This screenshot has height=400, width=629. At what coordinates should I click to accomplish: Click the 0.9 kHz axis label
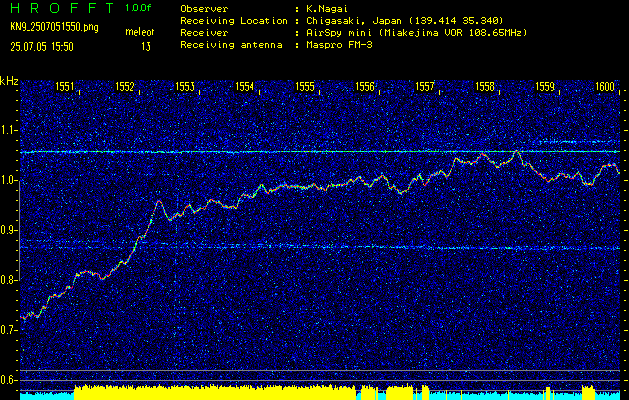[9, 230]
